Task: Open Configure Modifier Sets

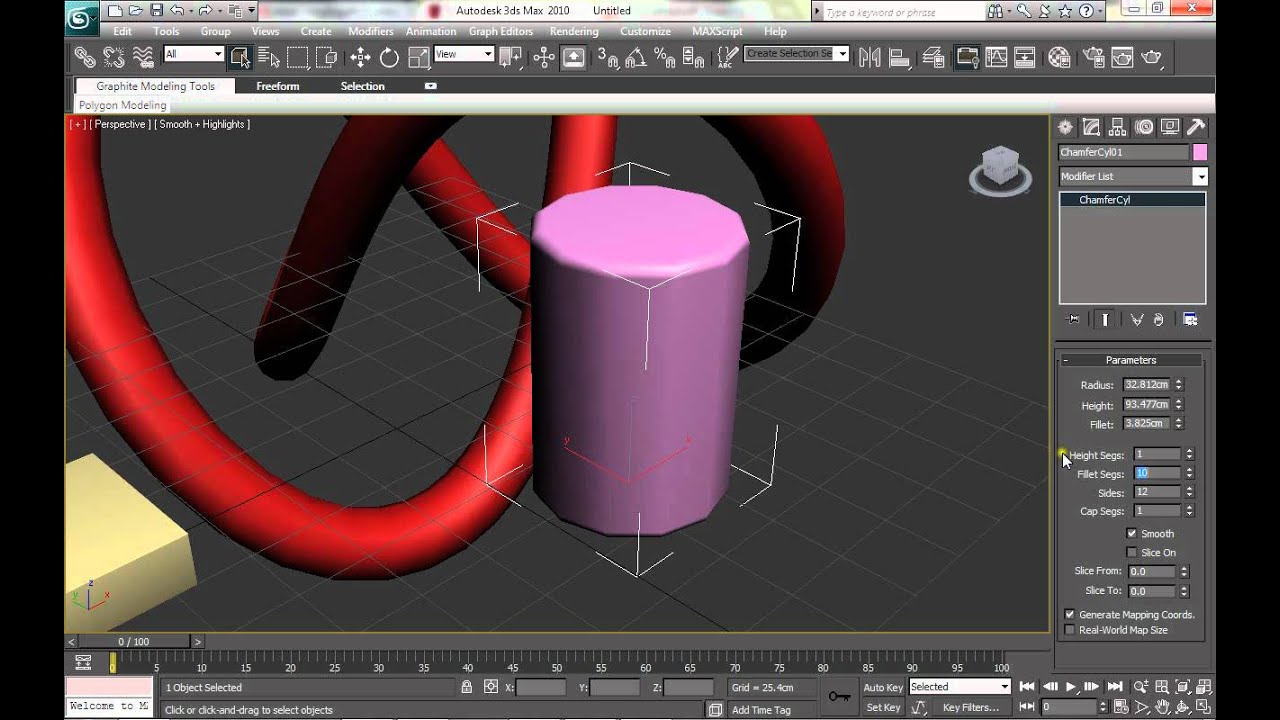Action: [1190, 320]
